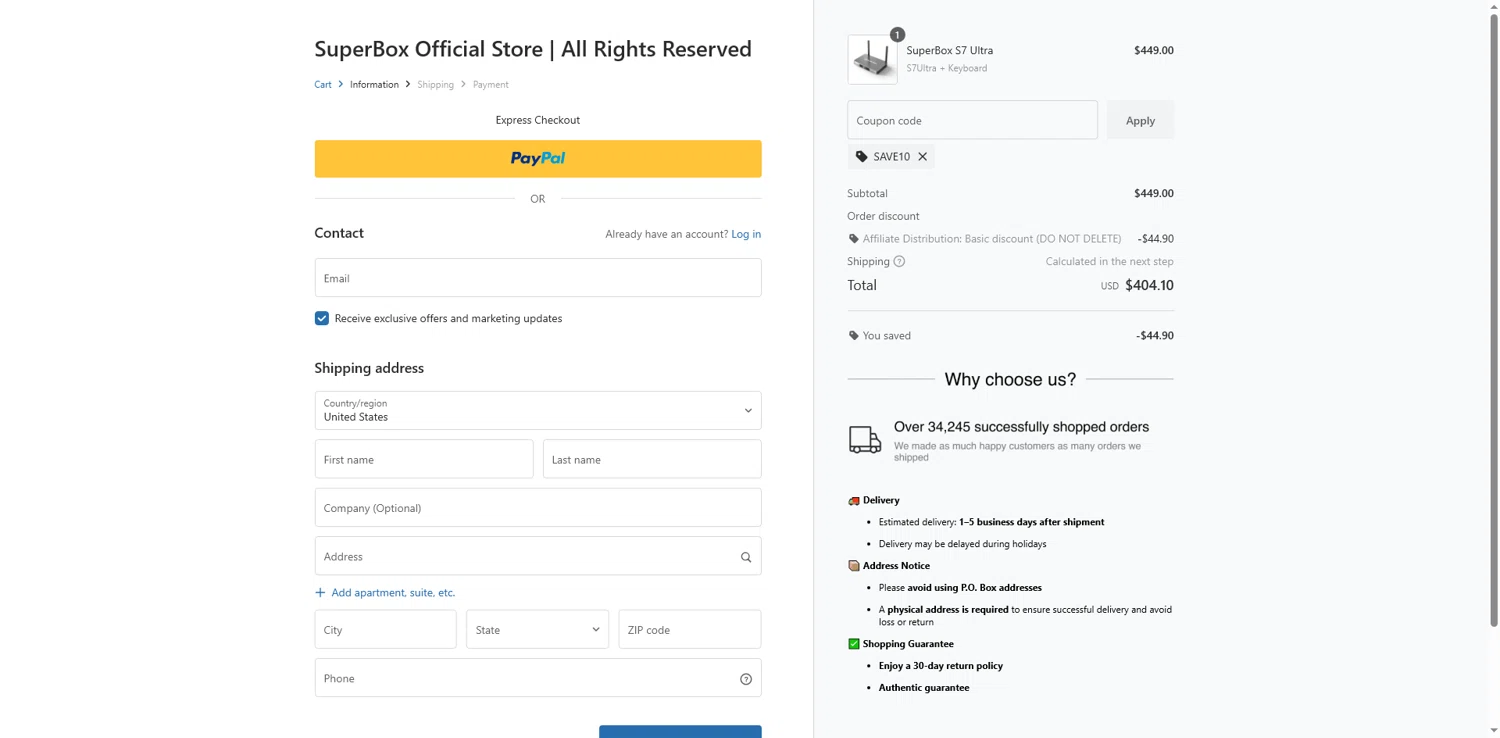
Task: Apply the coupon code
Action: tap(1140, 121)
